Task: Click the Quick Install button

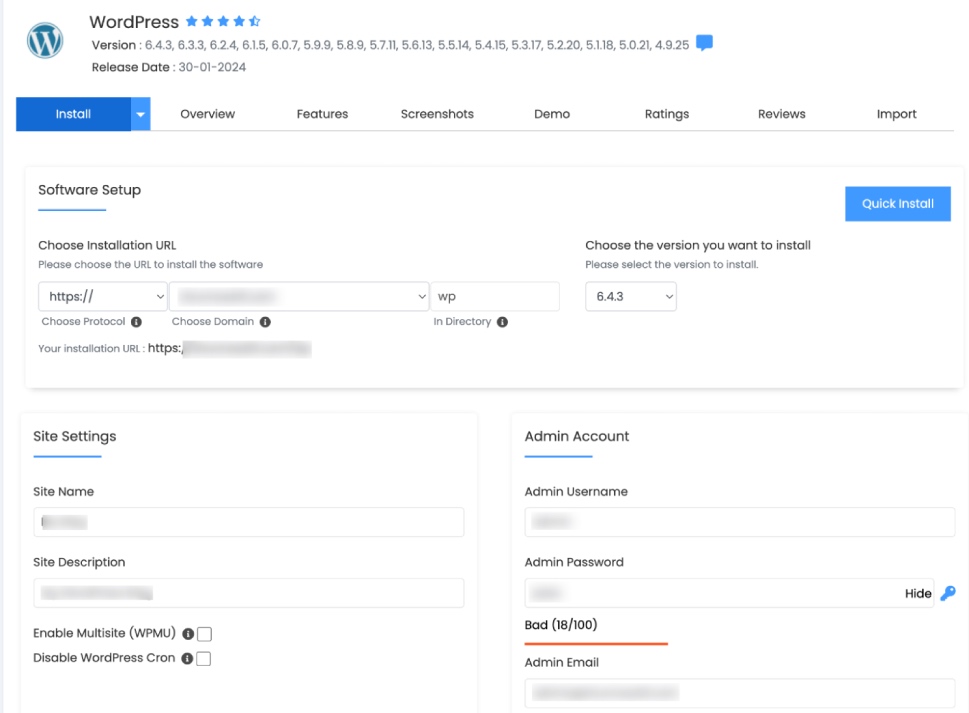Action: [897, 203]
